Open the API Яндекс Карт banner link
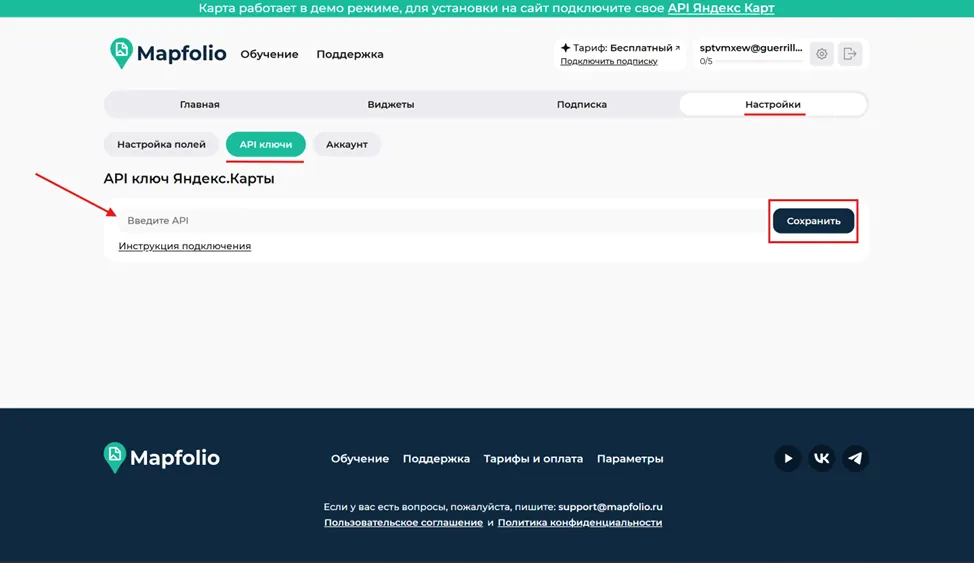The image size is (974, 563). pyautogui.click(x=721, y=8)
